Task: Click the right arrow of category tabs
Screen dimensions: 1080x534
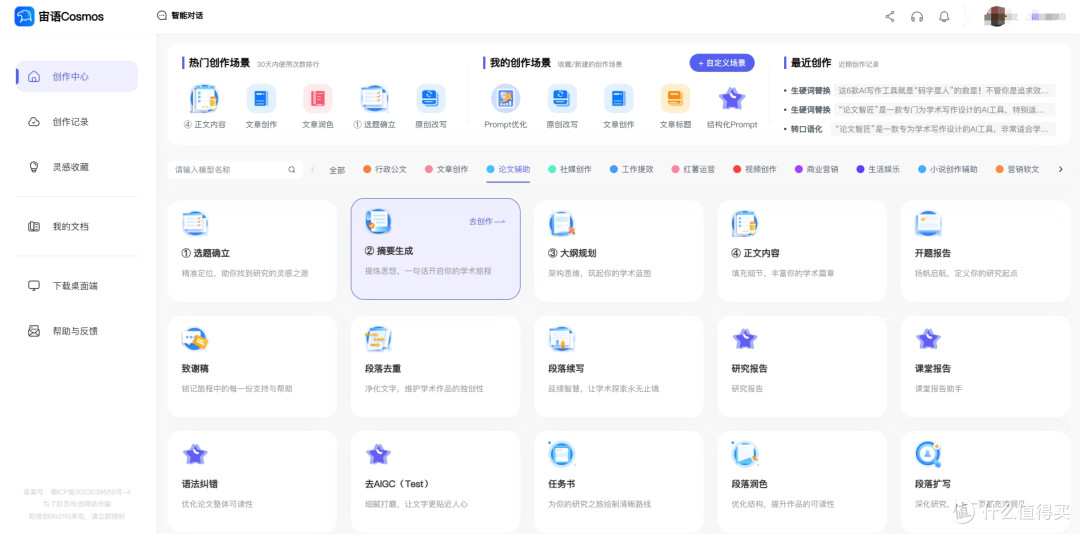Action: [x=1060, y=169]
